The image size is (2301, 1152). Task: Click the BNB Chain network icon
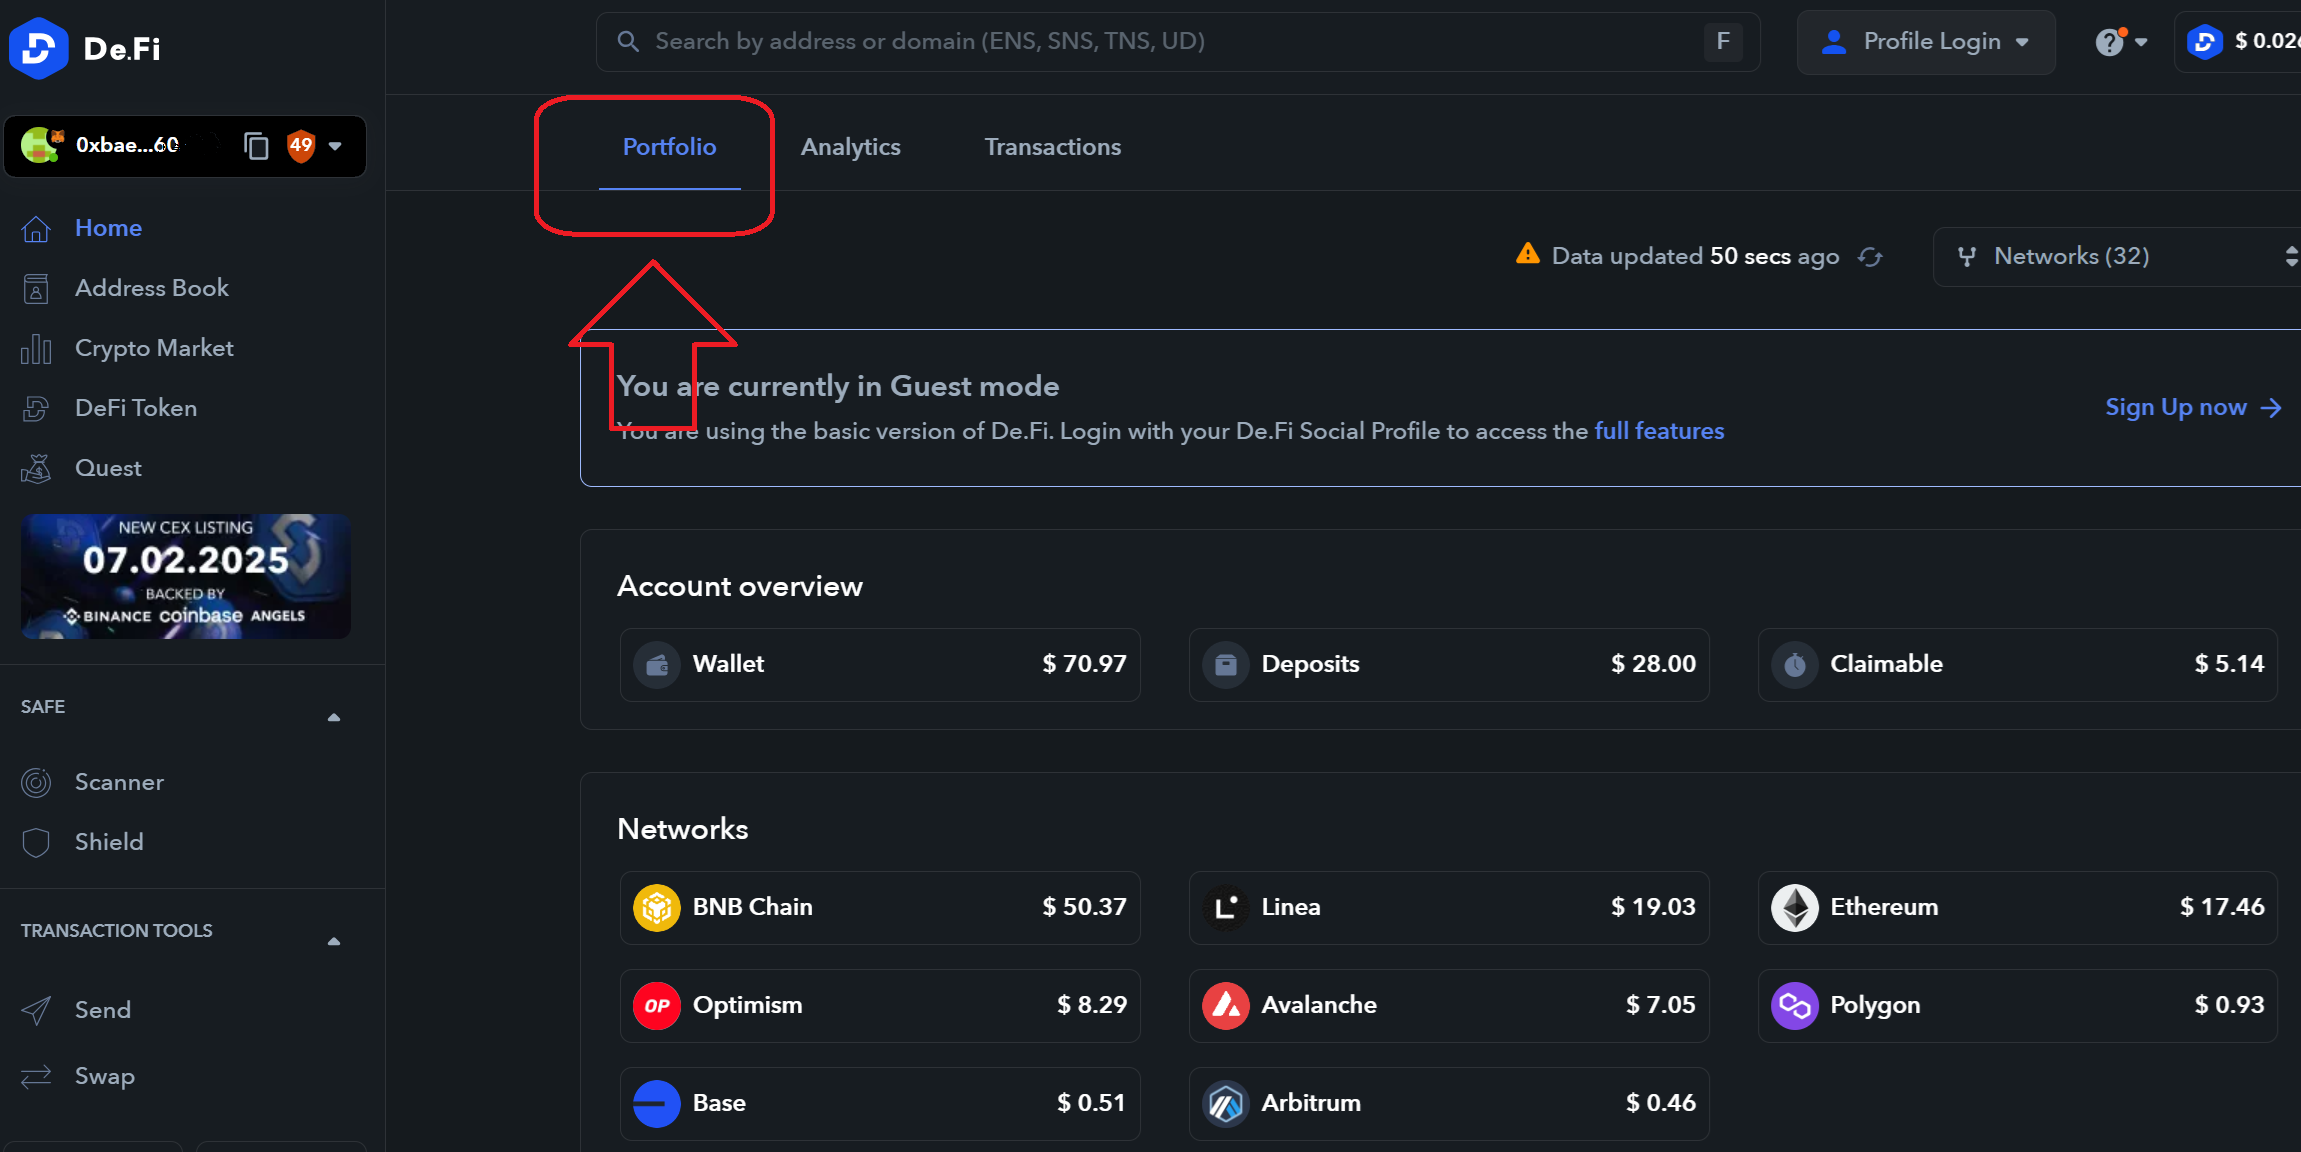(x=657, y=908)
